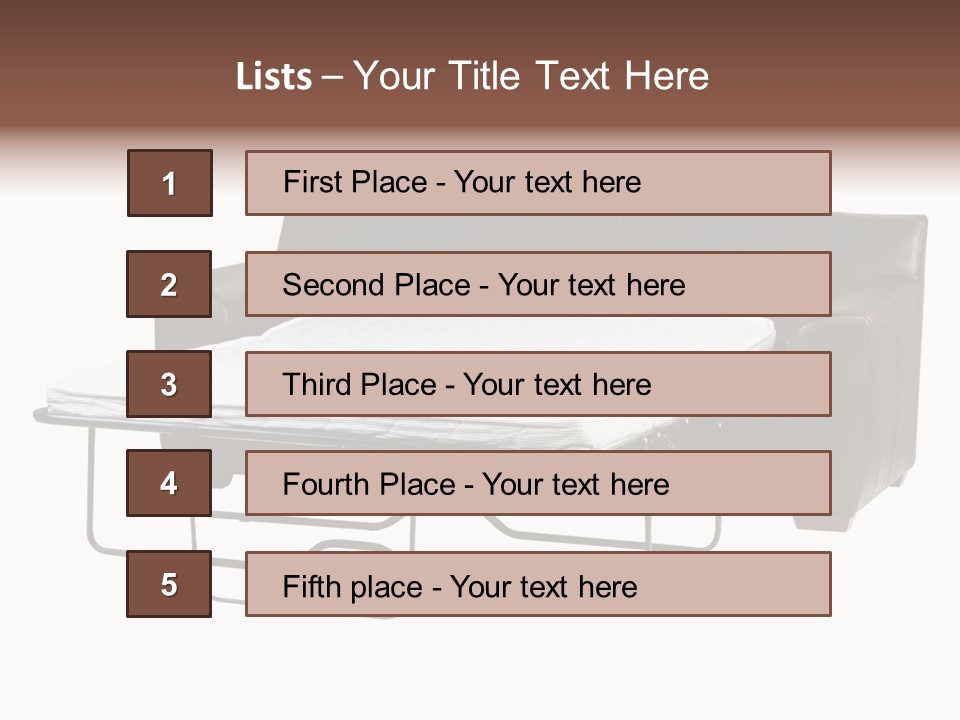Click the number 5 box
This screenshot has height=720, width=960.
click(169, 584)
